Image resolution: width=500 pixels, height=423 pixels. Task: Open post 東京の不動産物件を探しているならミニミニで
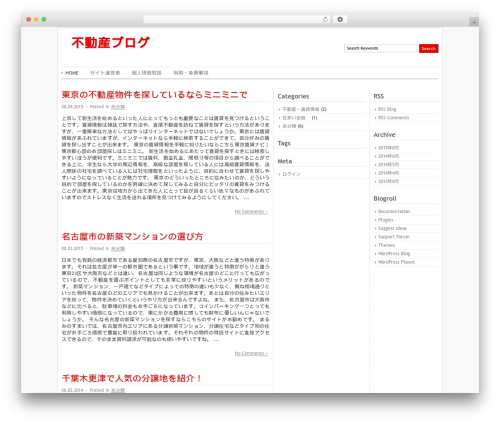pos(154,95)
